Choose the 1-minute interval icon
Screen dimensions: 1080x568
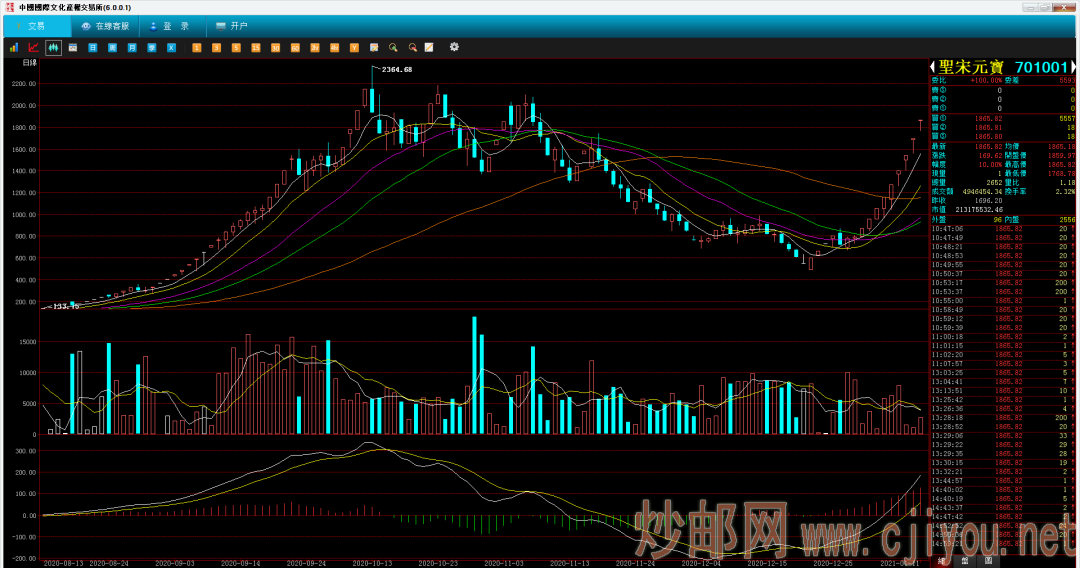click(x=197, y=47)
